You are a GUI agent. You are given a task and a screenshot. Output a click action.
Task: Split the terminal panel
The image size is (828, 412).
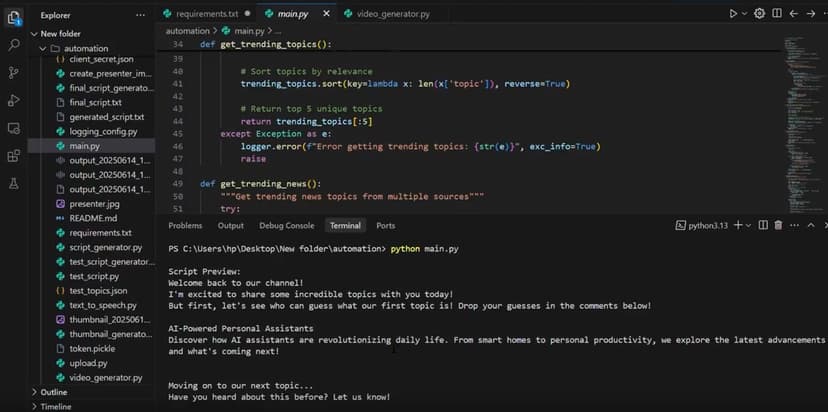(762, 226)
